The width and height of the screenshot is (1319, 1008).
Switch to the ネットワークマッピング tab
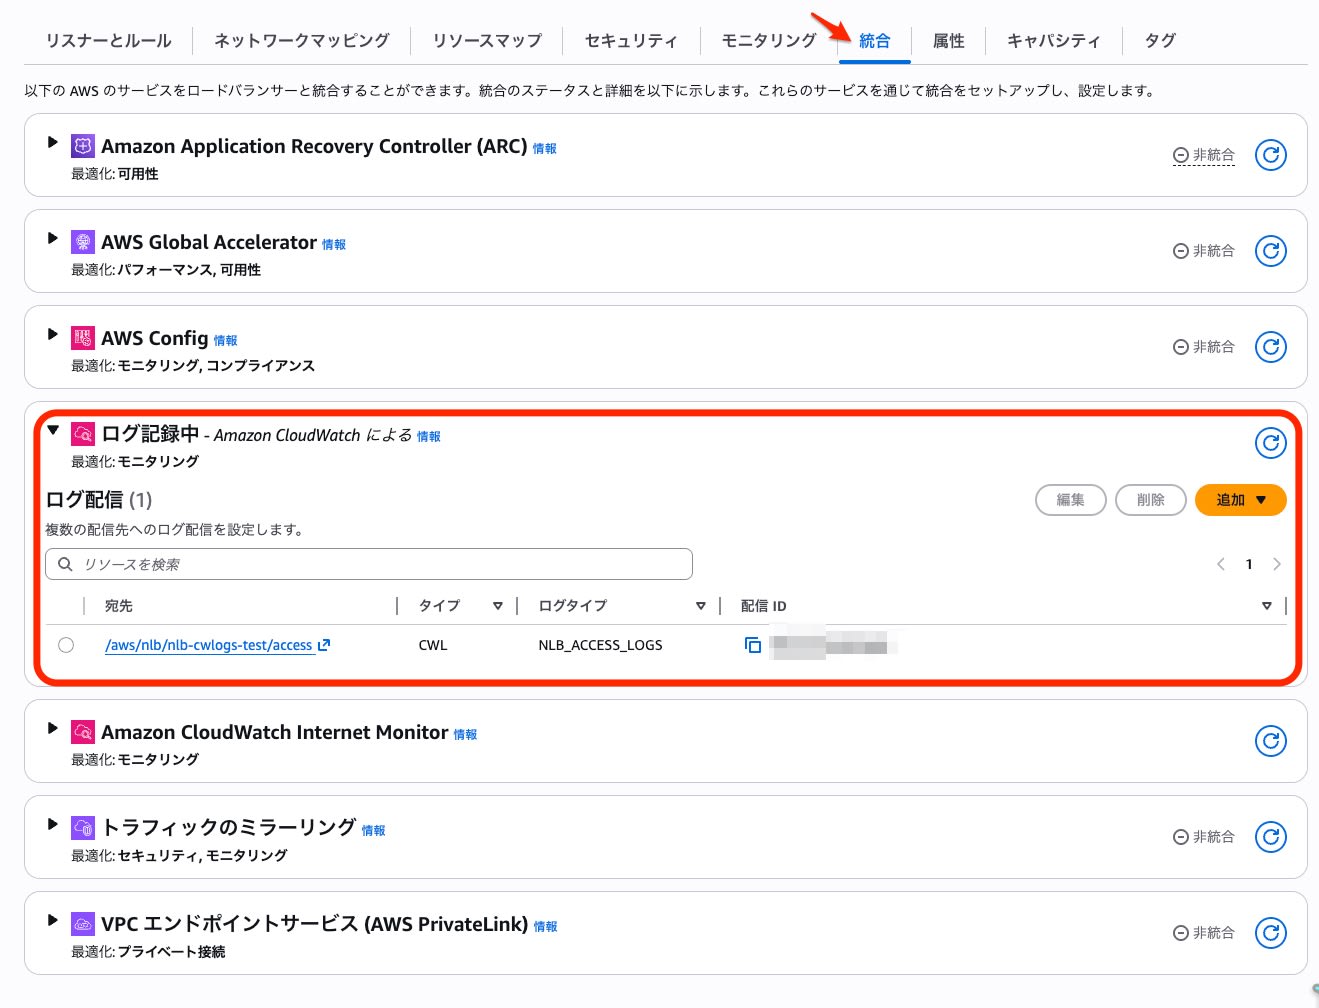[x=301, y=41]
